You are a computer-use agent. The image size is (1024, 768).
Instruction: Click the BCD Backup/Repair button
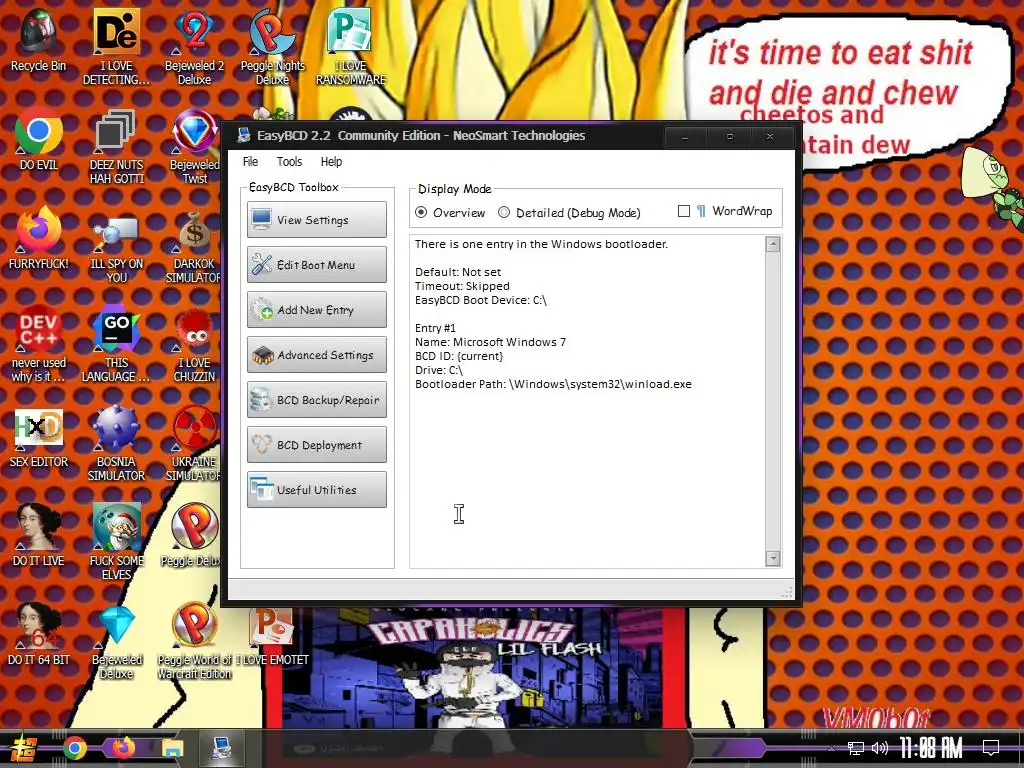[317, 400]
